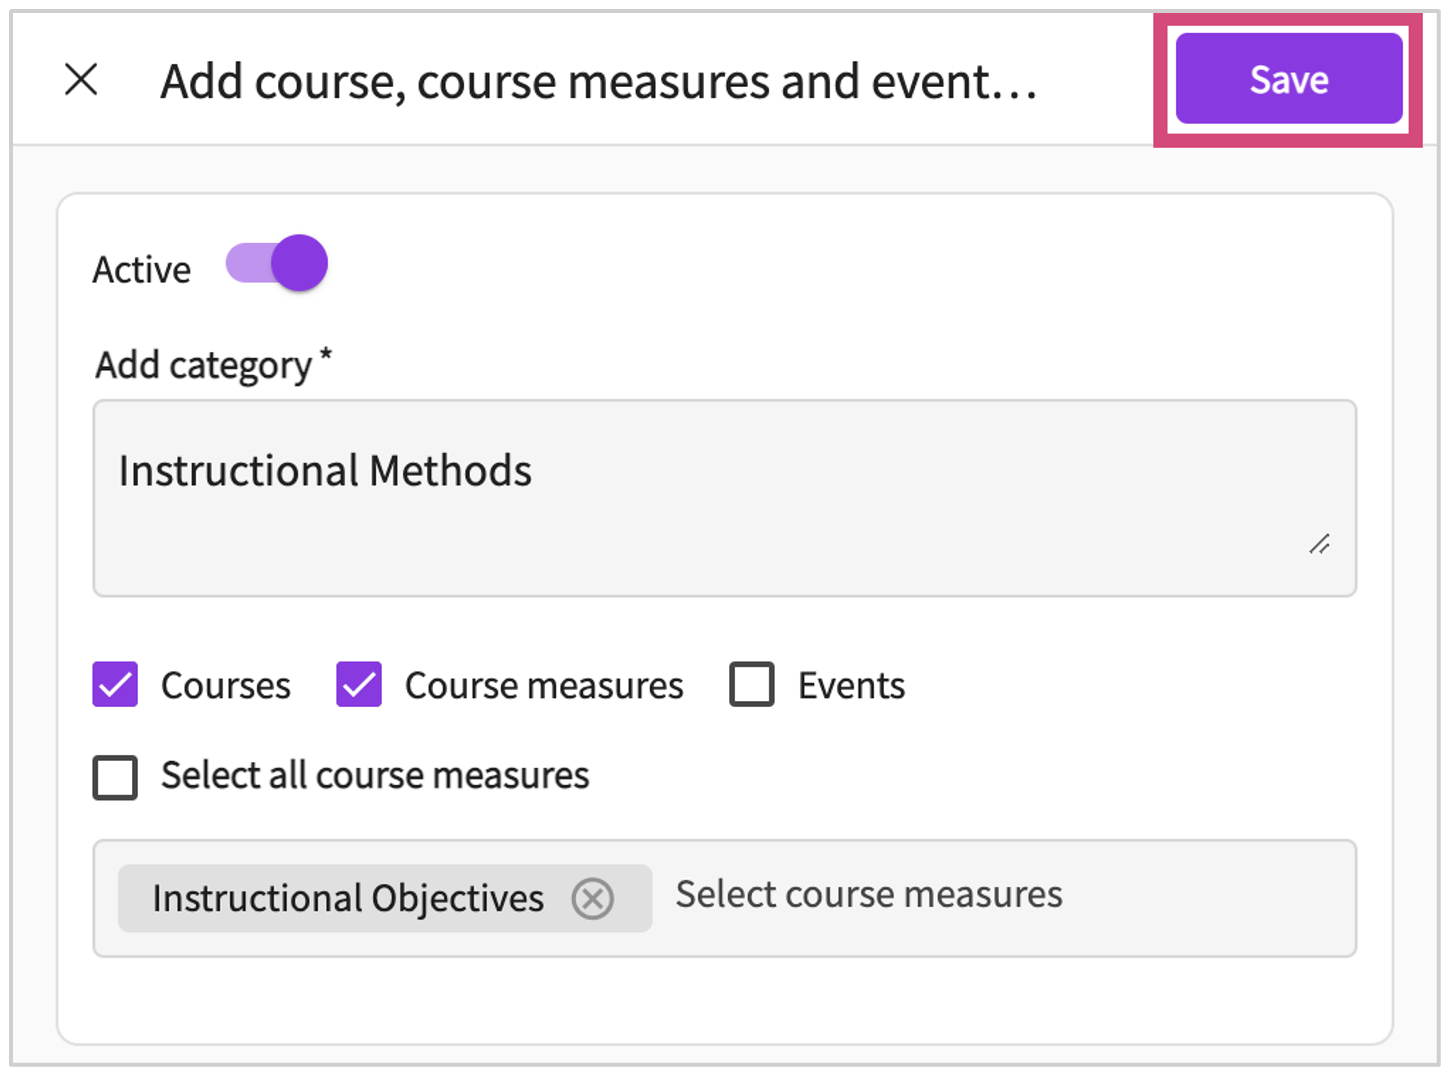Viewport: 1452px width, 1078px height.
Task: Enable the Events checkbox
Action: click(752, 685)
